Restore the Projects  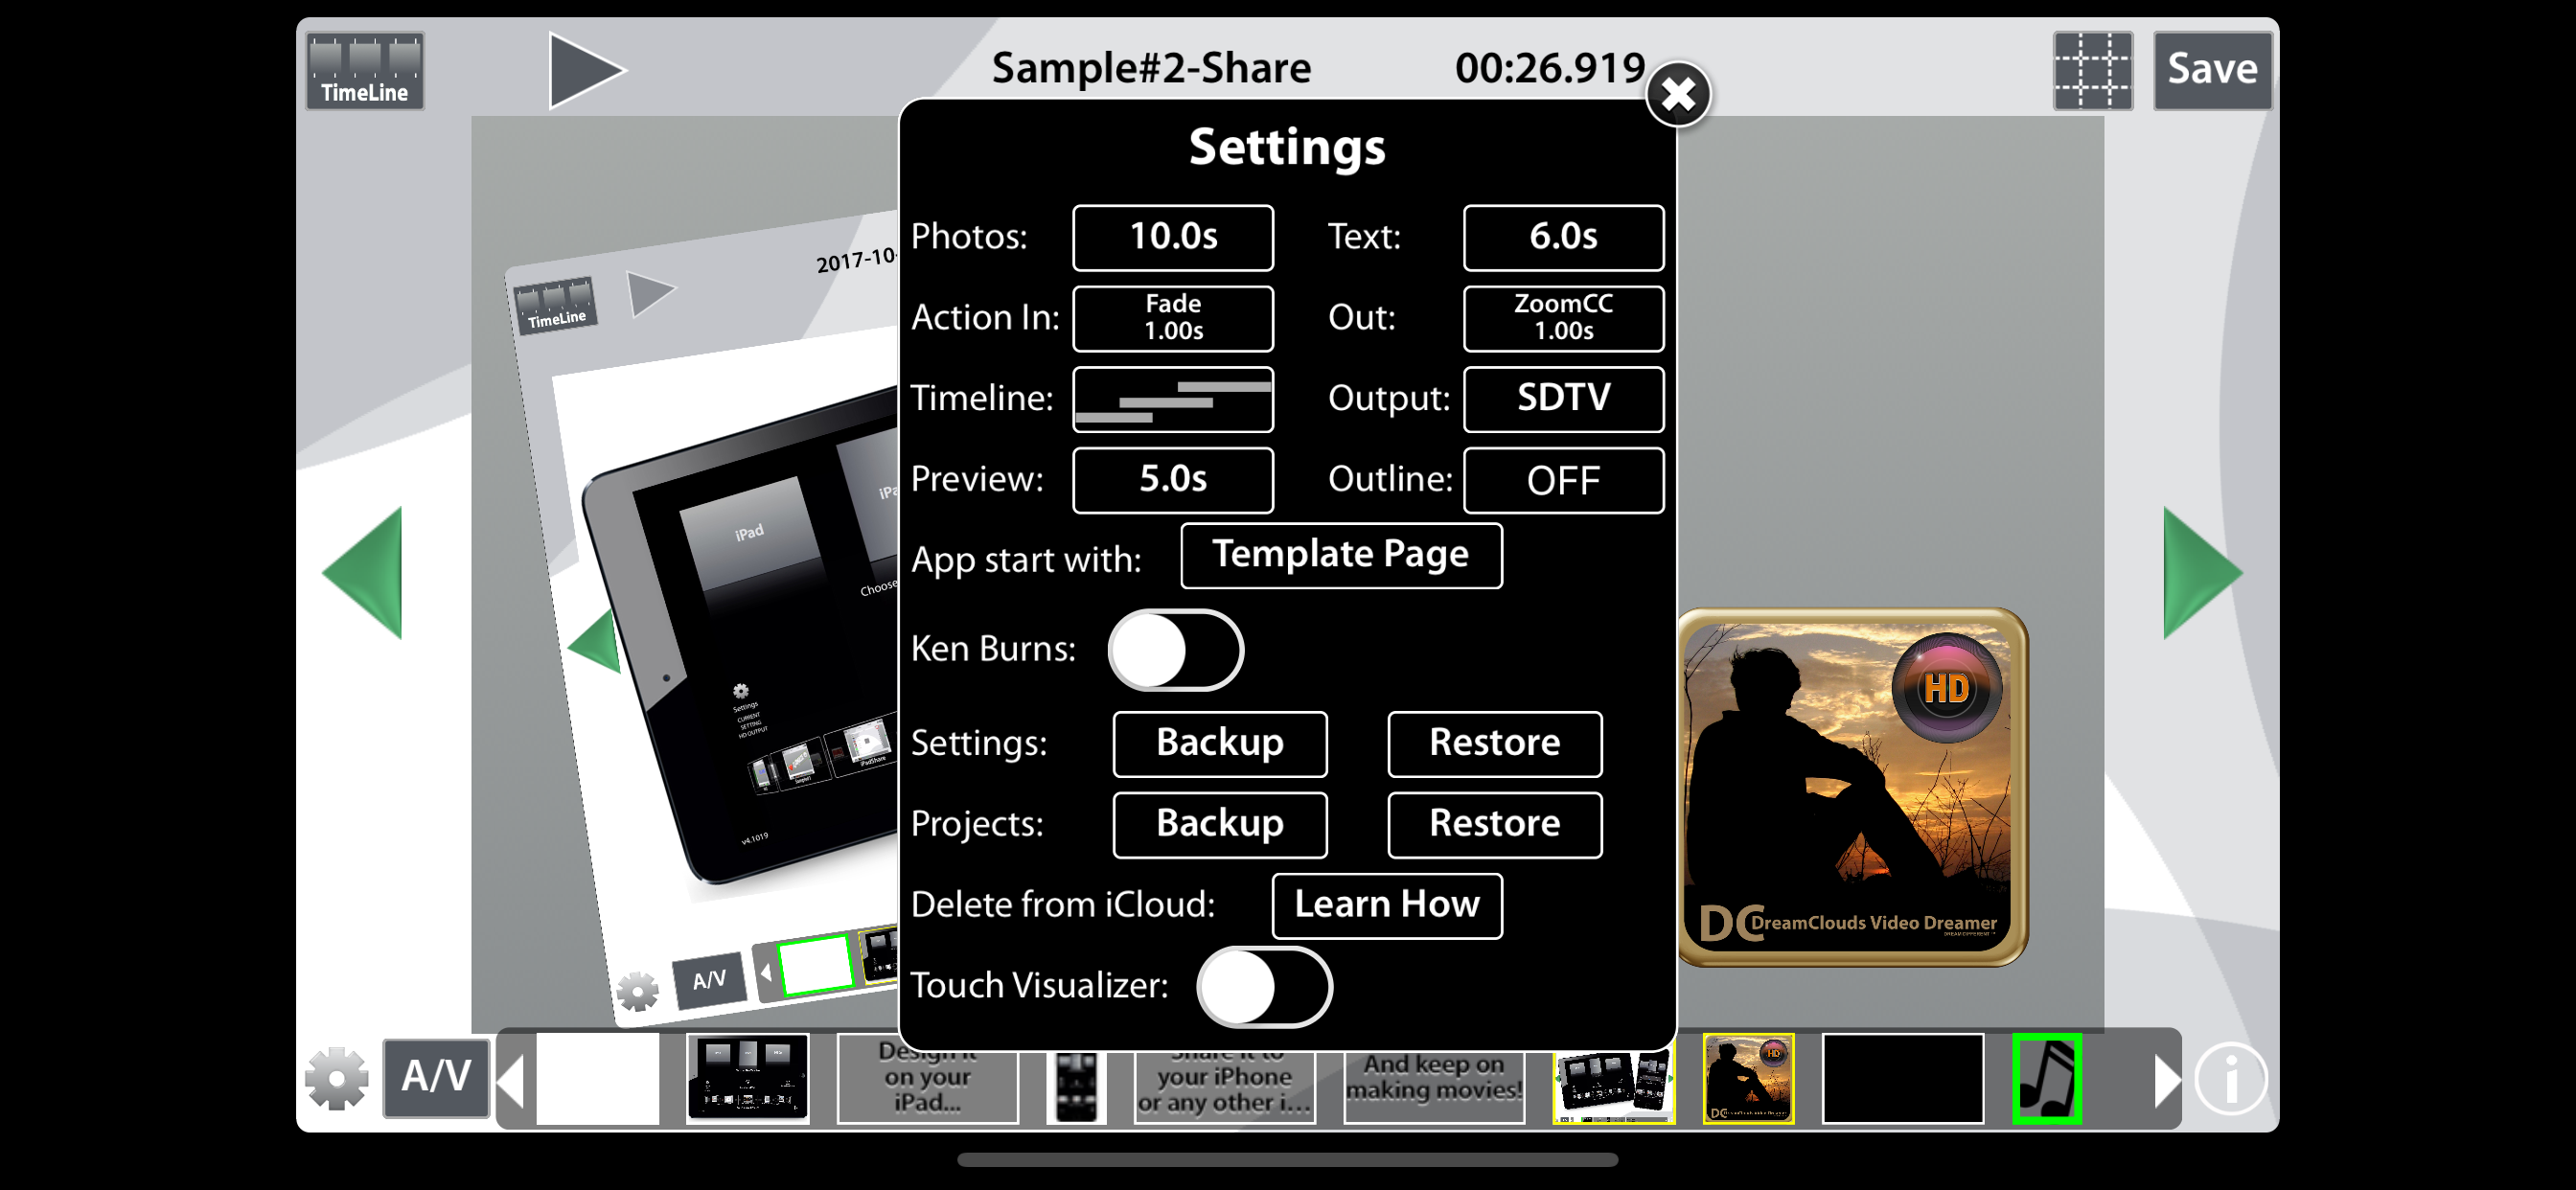point(1494,824)
